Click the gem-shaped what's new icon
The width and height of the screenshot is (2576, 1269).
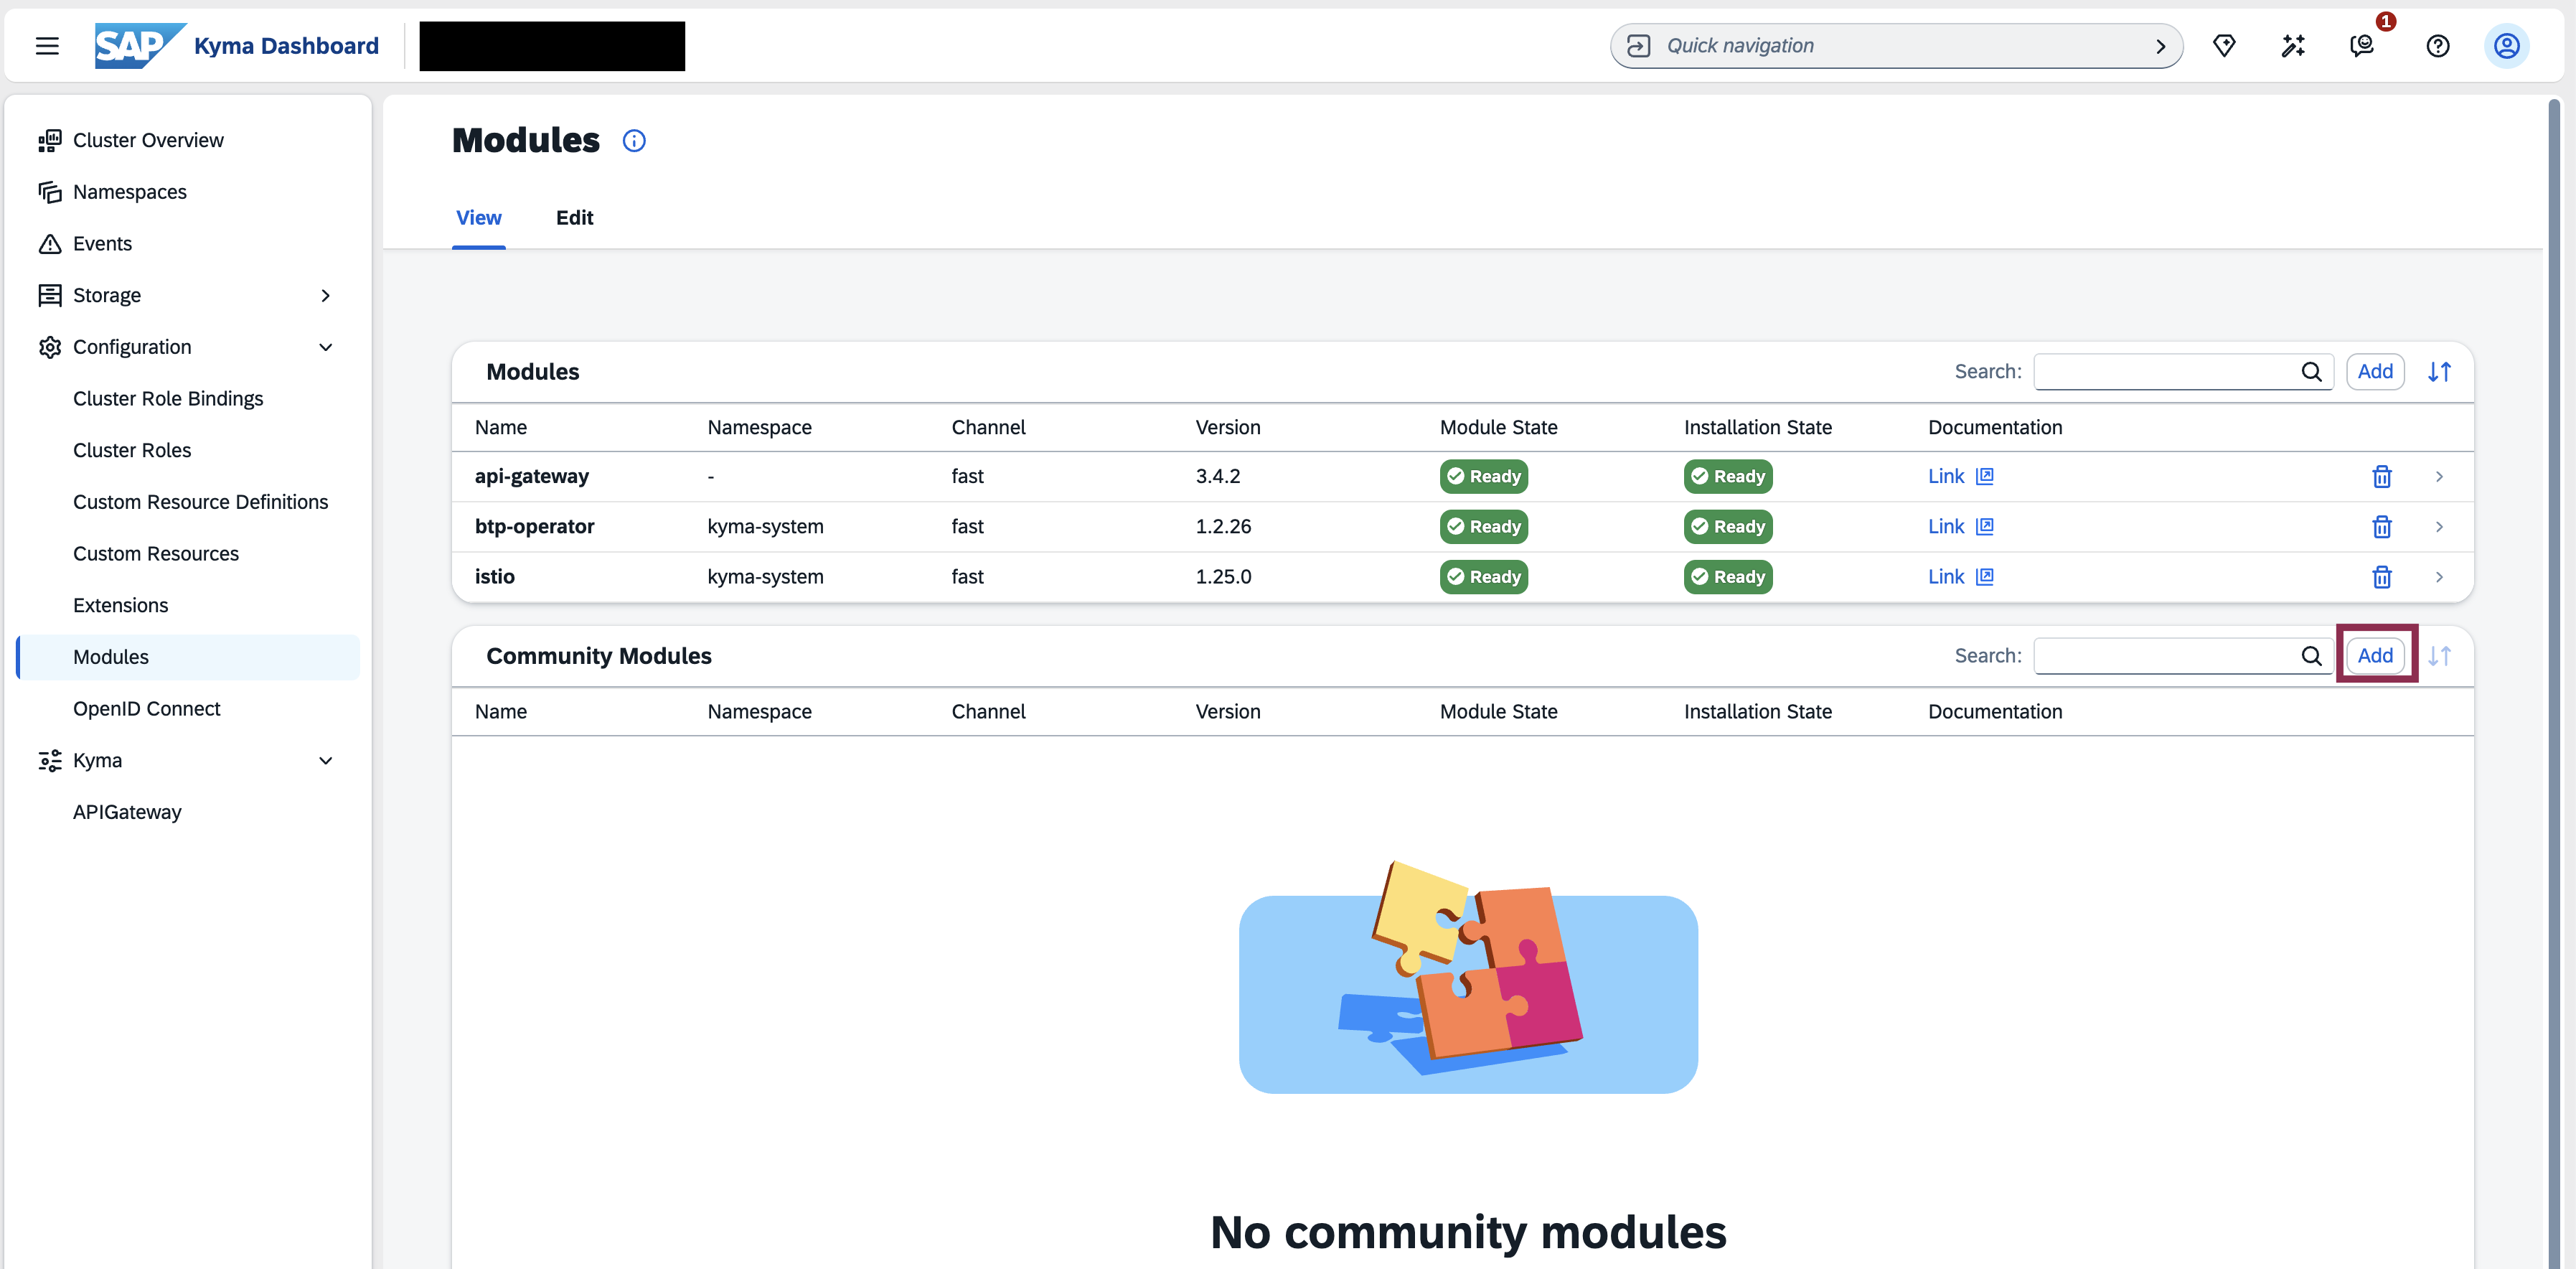point(2224,45)
